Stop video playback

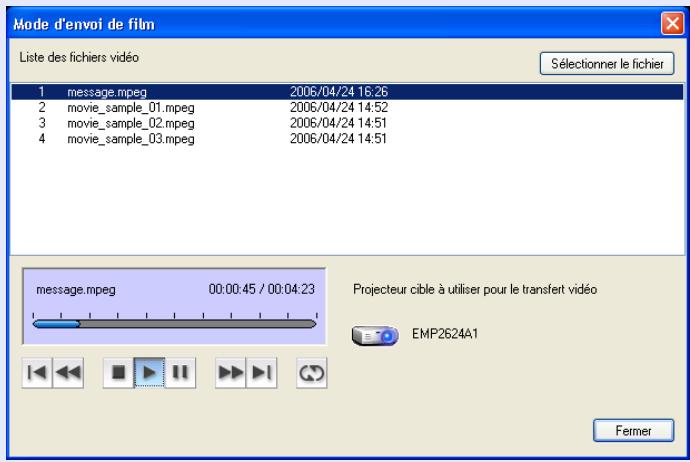(x=118, y=373)
